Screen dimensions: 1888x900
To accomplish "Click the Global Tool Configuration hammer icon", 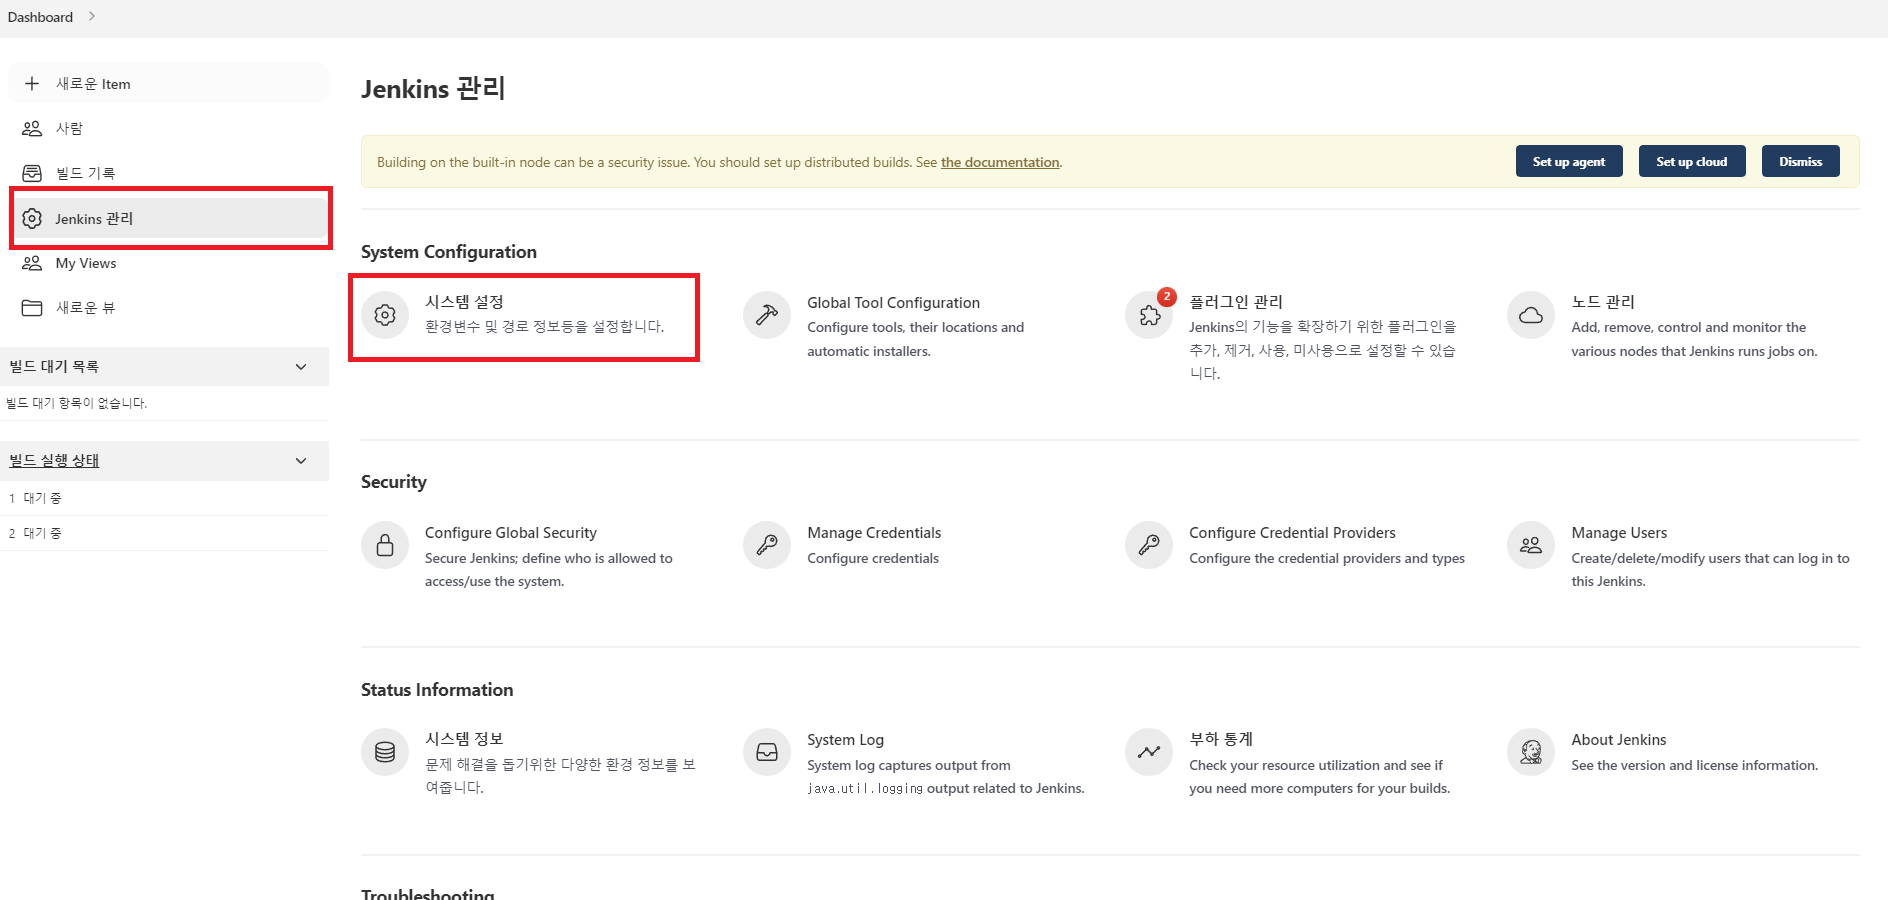I will click(767, 315).
